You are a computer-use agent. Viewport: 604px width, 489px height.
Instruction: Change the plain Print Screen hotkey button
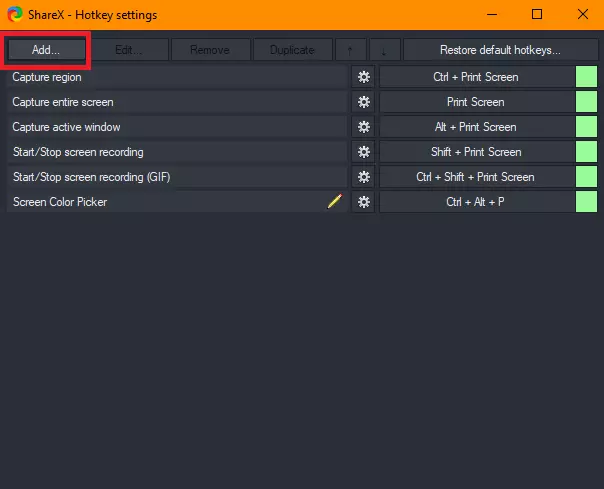click(476, 102)
